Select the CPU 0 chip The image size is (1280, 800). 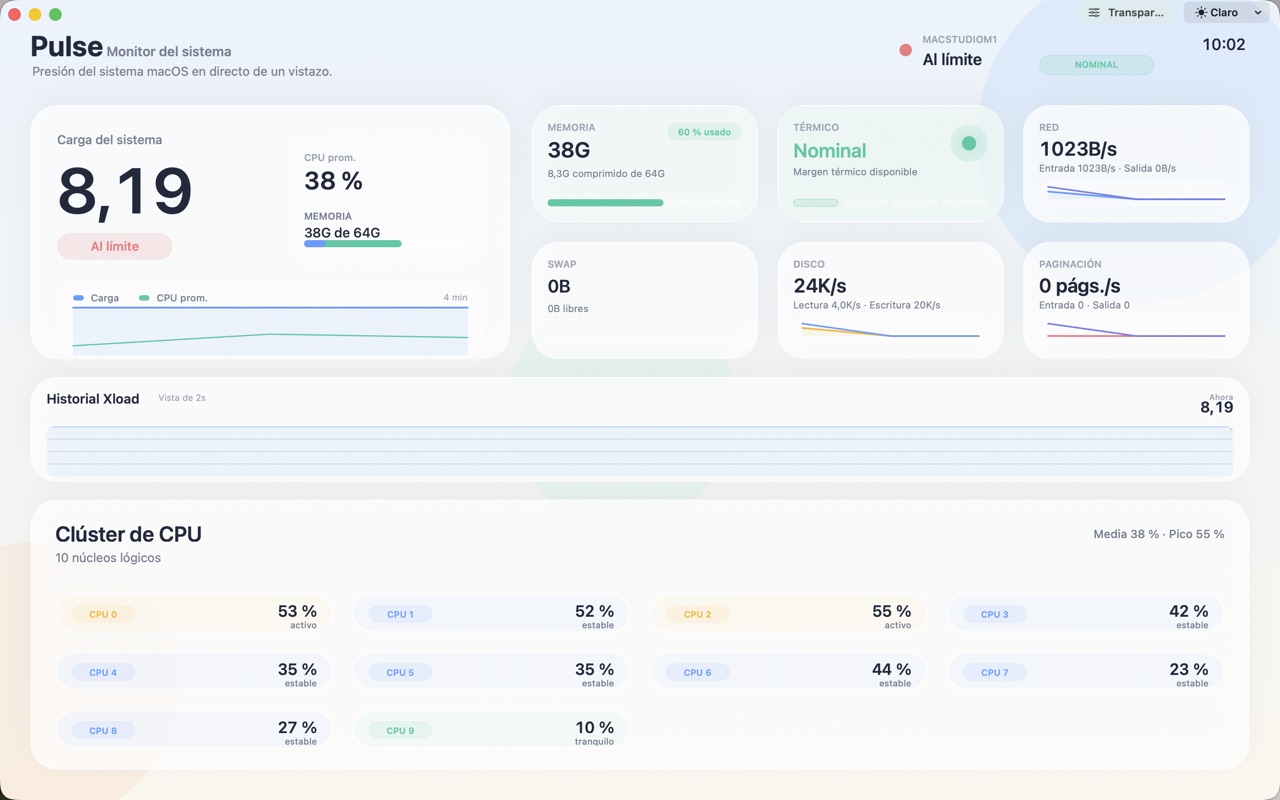tap(102, 614)
